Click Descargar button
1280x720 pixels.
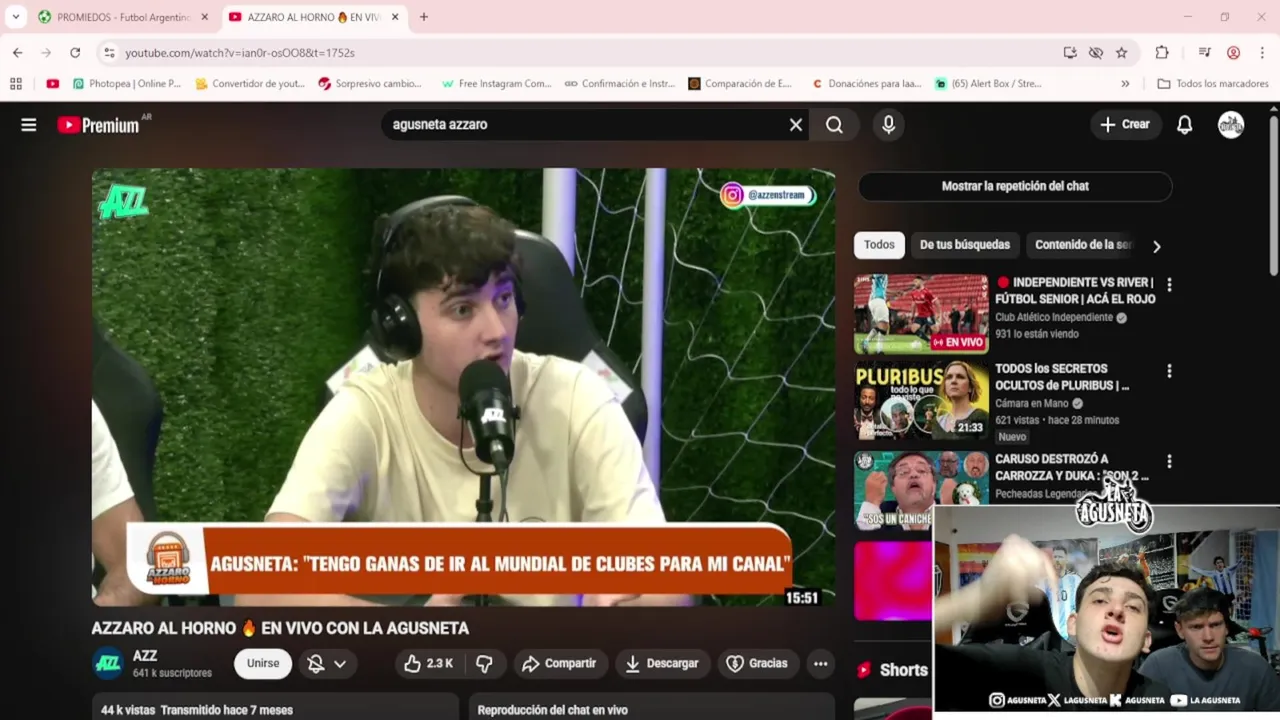click(x=662, y=663)
